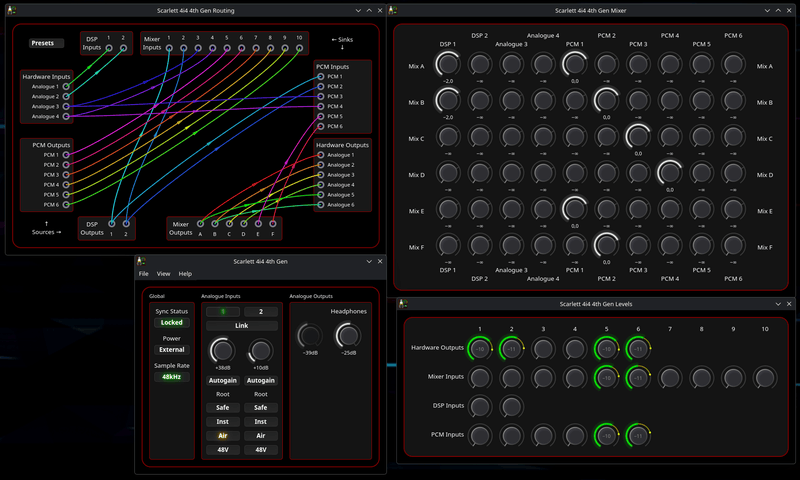The height and width of the screenshot is (480, 800).
Task: Click the Mixer window's app icon
Action: point(393,10)
